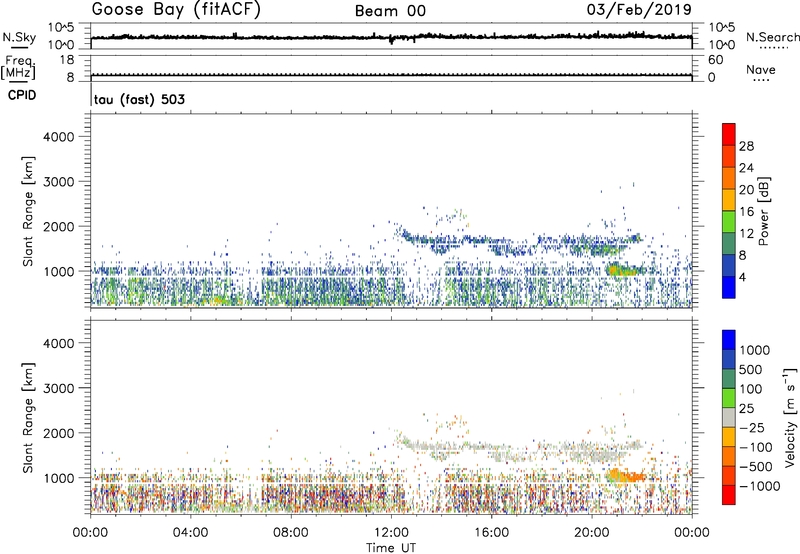Click Slant Range label of the velocity panel
The image size is (800, 554).
pos(28,417)
